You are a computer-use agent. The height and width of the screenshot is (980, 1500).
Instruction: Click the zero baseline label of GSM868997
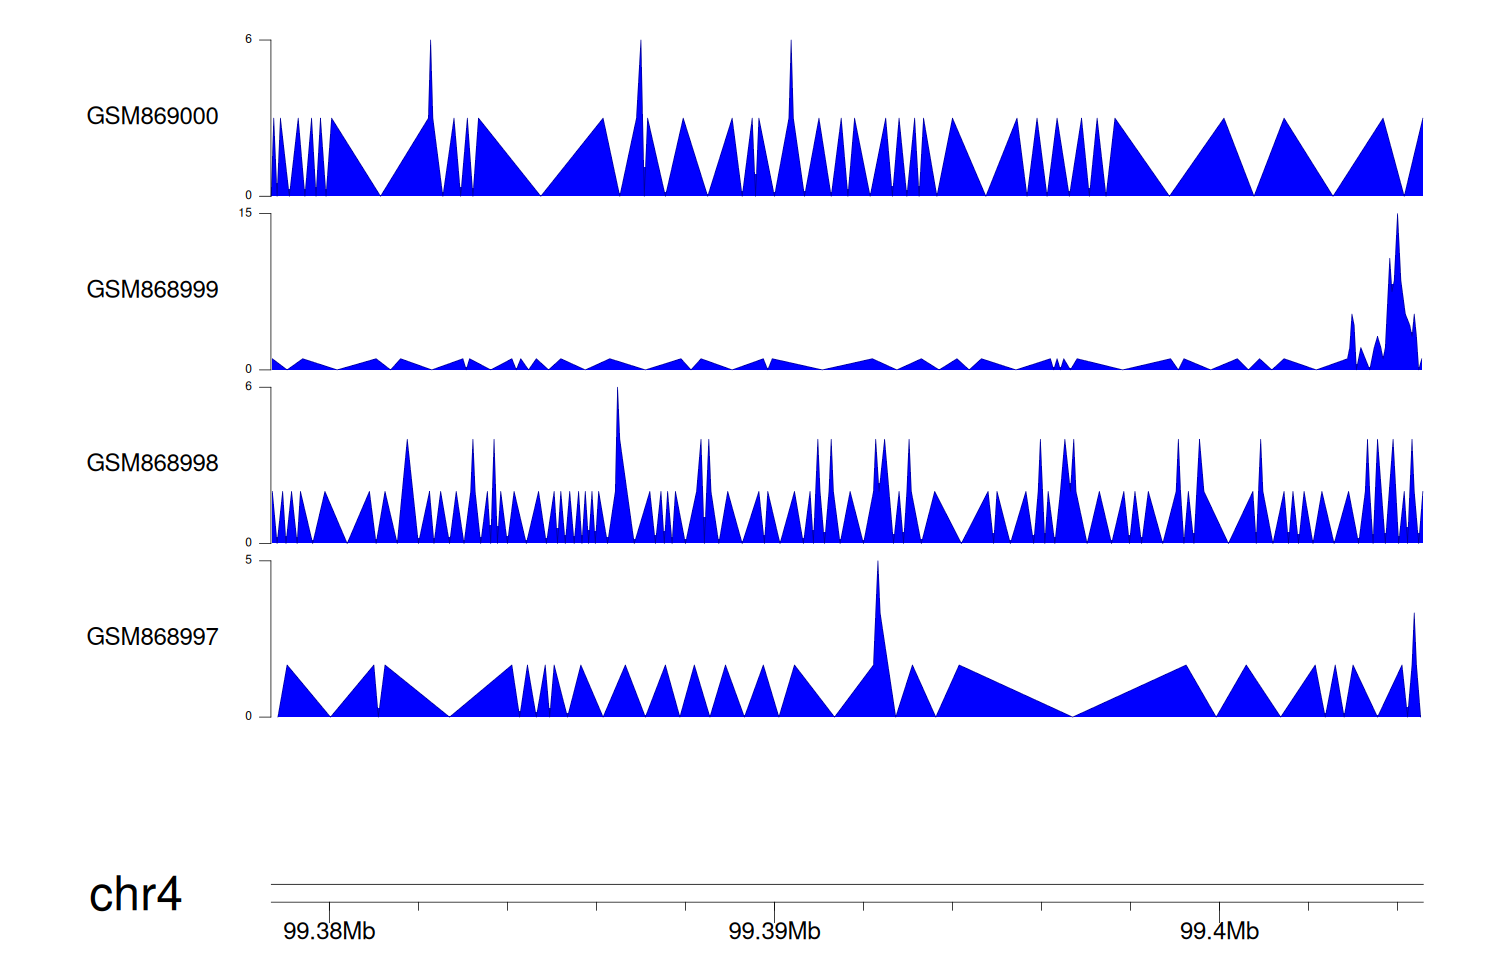click(x=249, y=716)
